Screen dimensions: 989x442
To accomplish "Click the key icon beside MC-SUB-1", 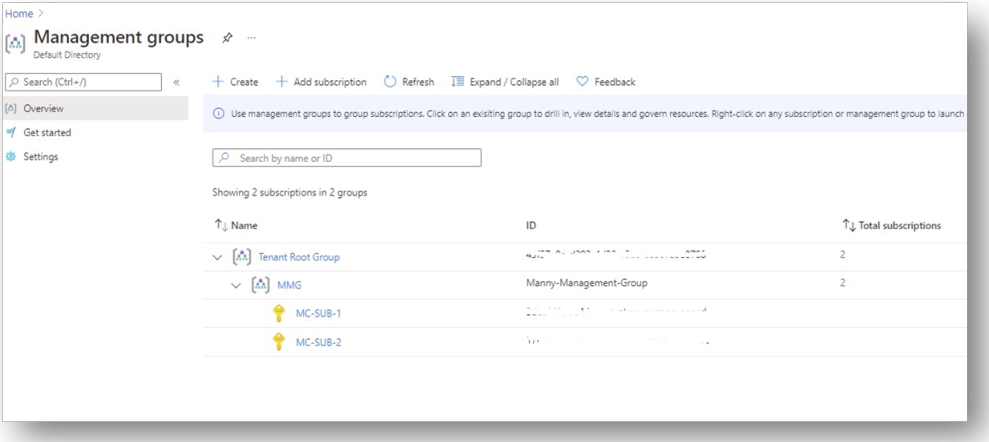I will (279, 313).
